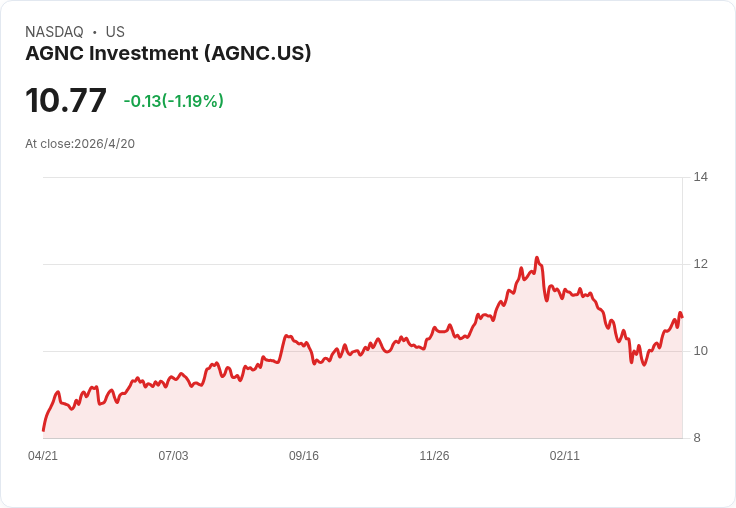Click the AGNC Investment (AGNC.US) title
The image size is (736, 508).
[168, 53]
